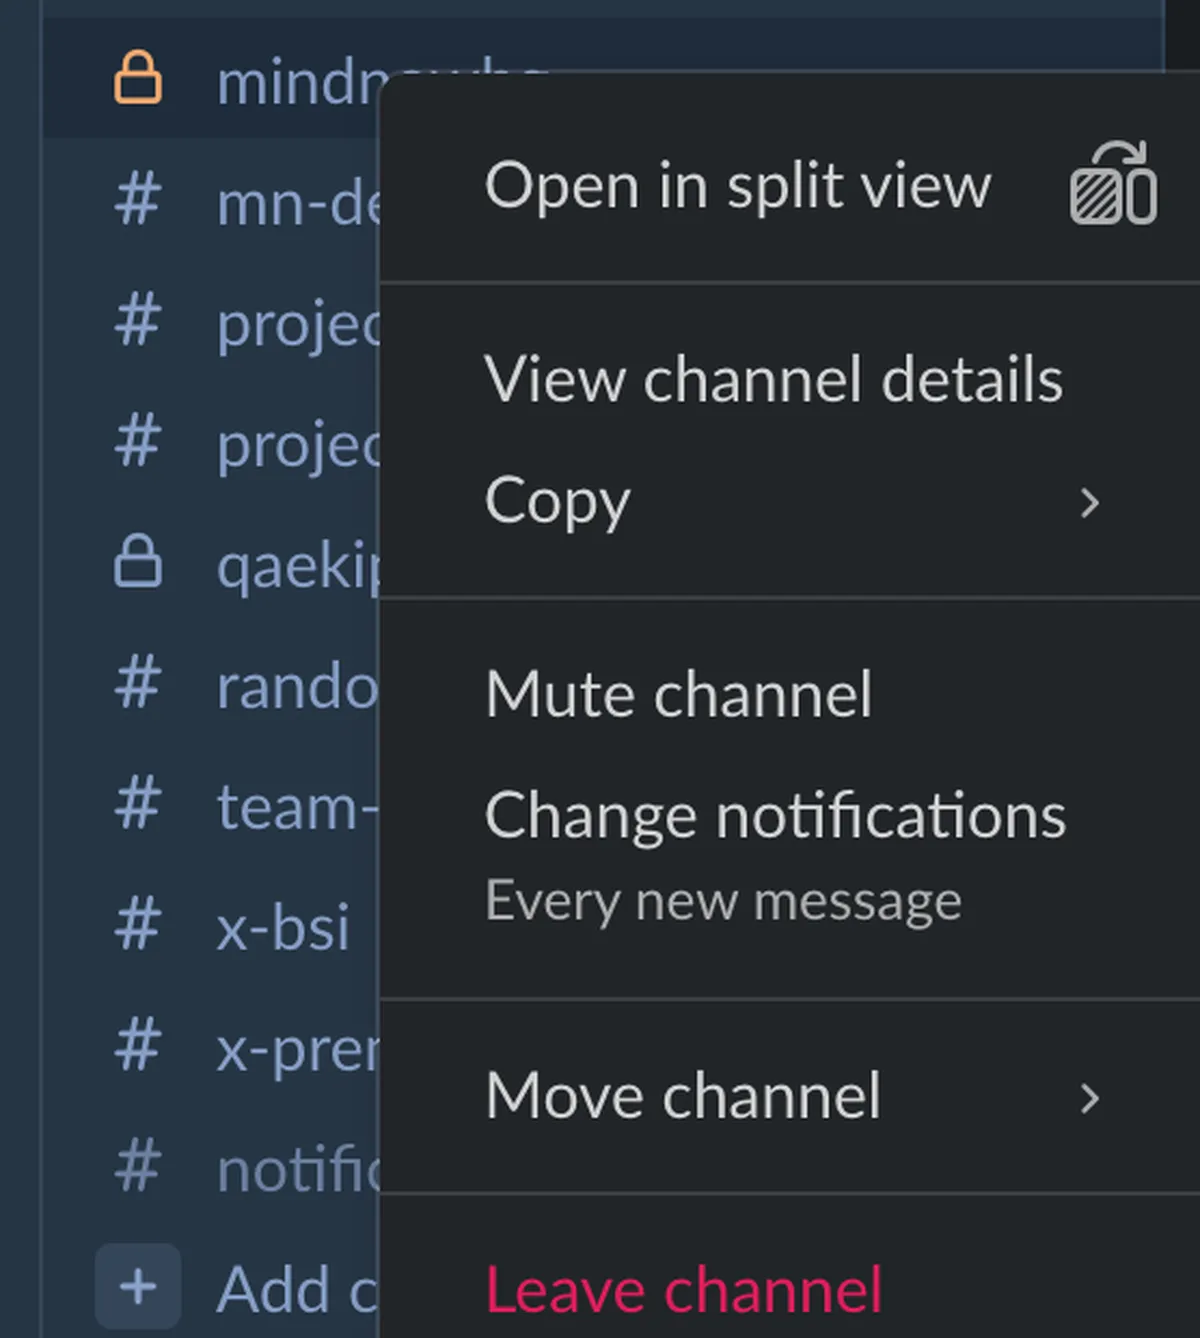1200x1338 pixels.
Task: Expand the Move channel submenu
Action: tap(1090, 1098)
